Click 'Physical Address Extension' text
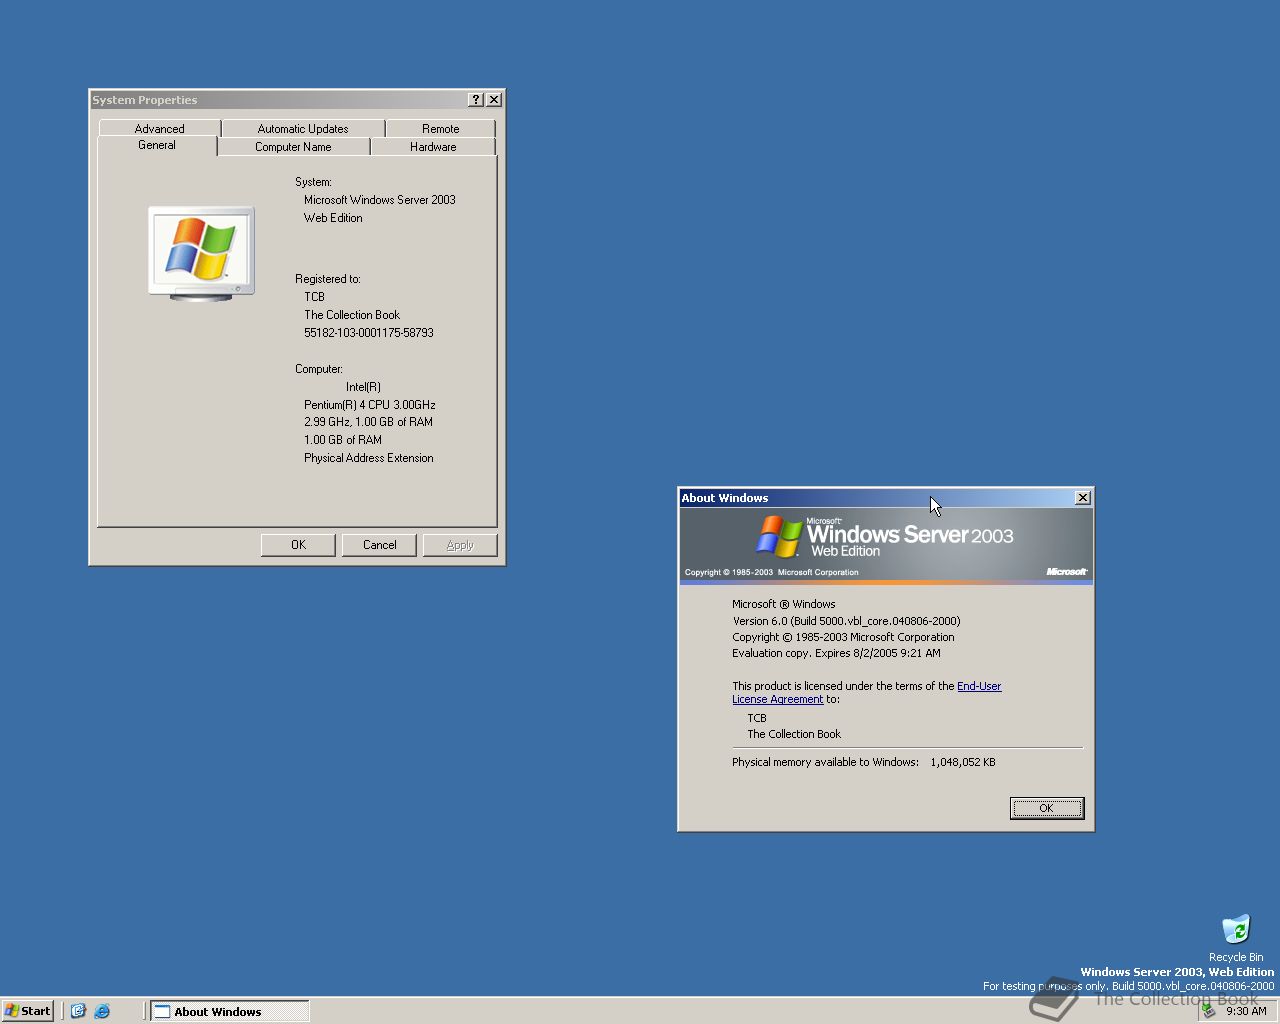The image size is (1280, 1024). point(369,458)
